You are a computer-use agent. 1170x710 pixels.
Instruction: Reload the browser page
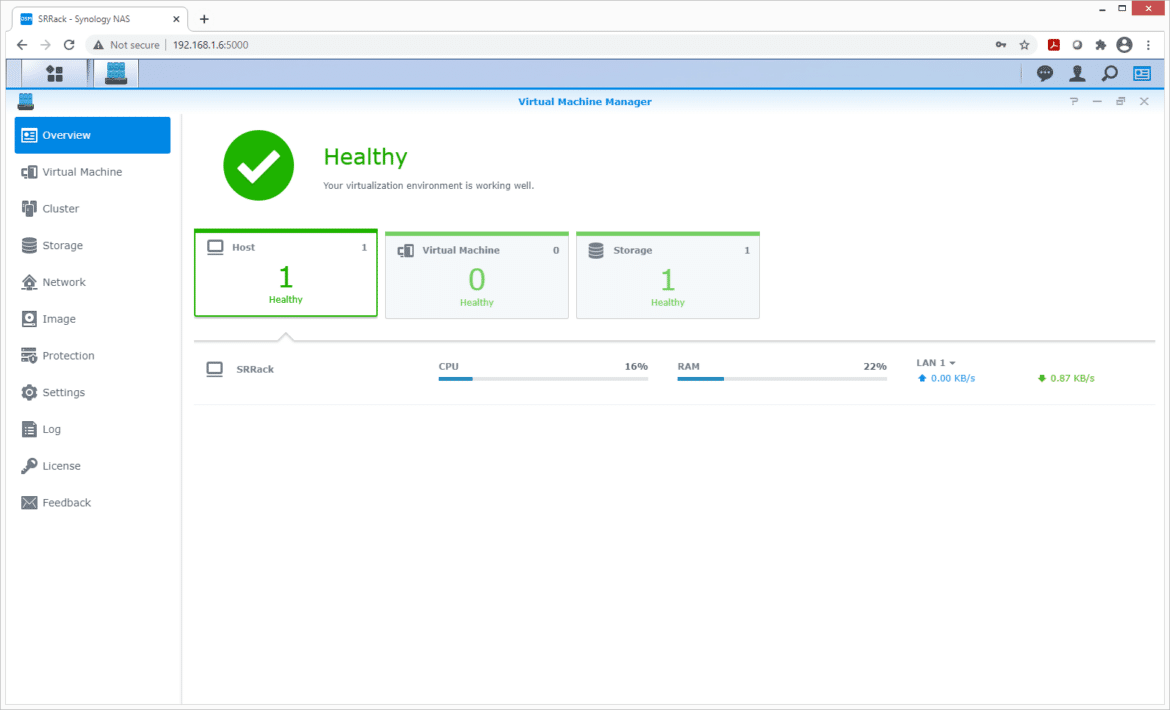tap(69, 45)
